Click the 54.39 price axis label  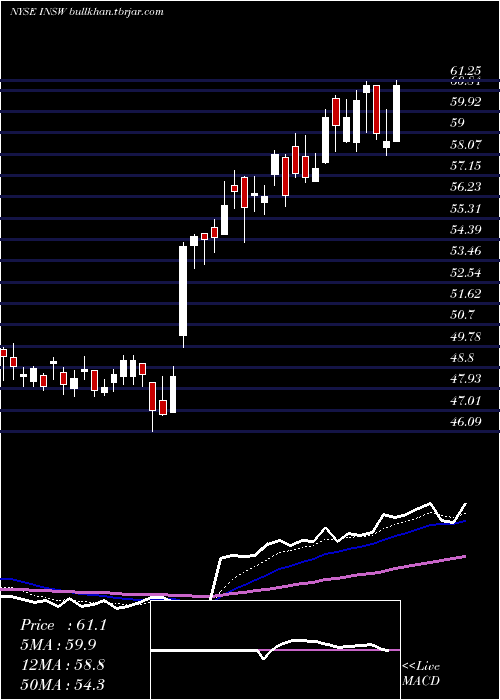pos(466,229)
